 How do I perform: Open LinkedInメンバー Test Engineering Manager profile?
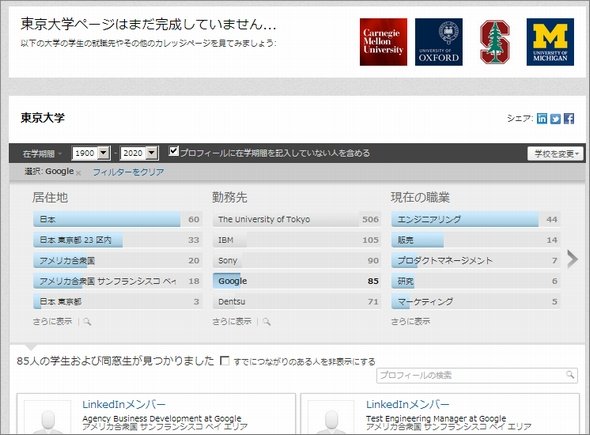pos(408,405)
